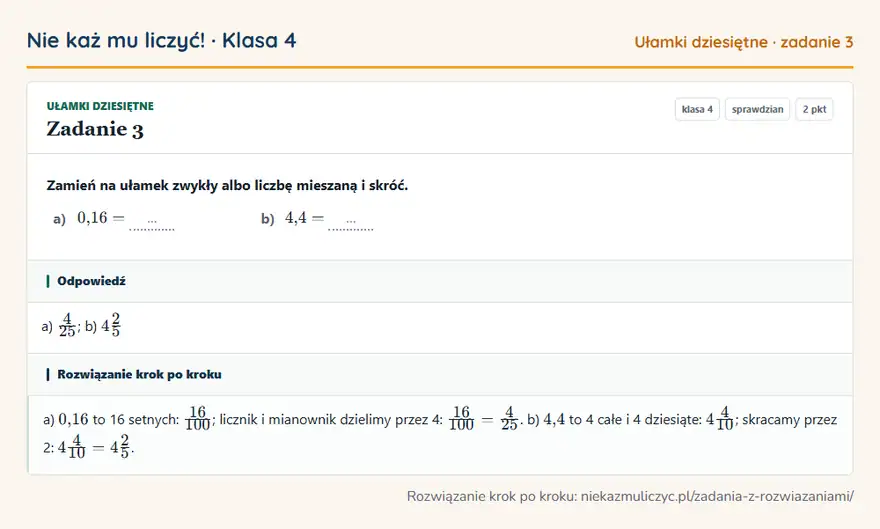Click the answer blank for 0,16

(152, 224)
